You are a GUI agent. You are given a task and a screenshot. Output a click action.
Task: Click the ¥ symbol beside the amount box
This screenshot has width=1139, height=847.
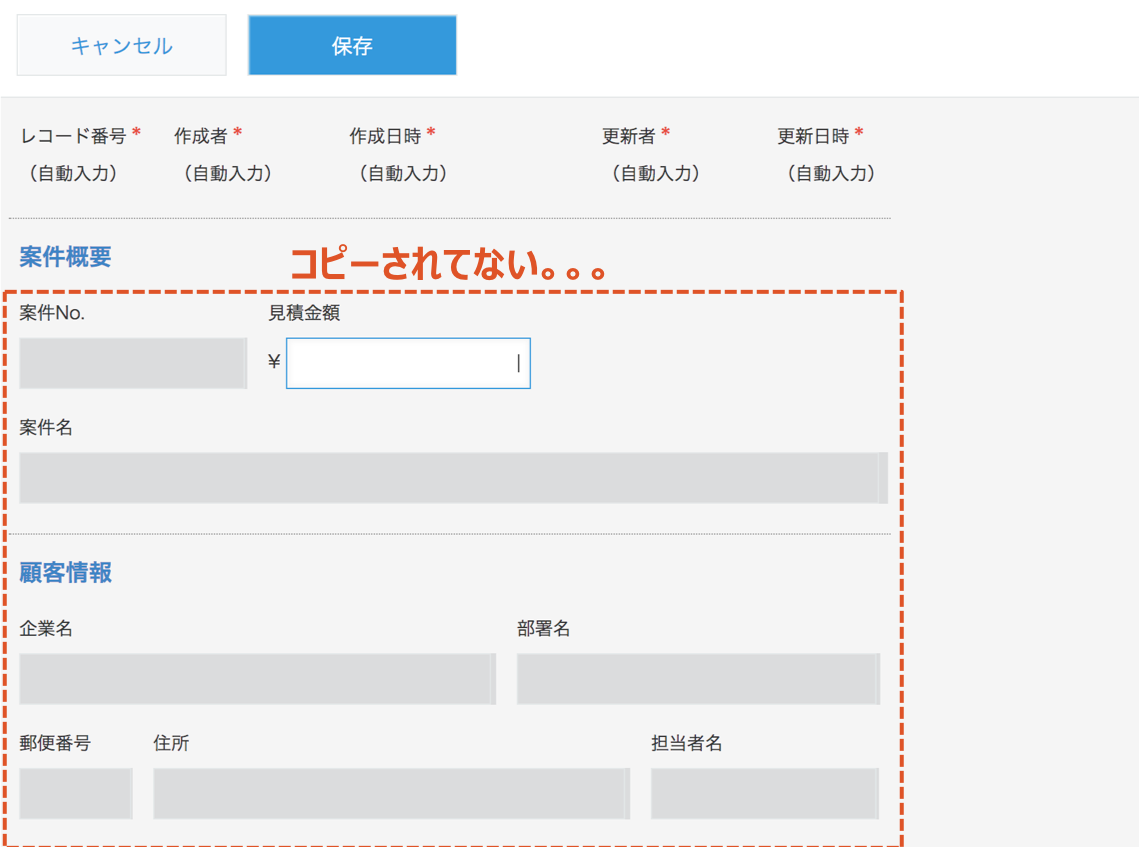pos(274,363)
